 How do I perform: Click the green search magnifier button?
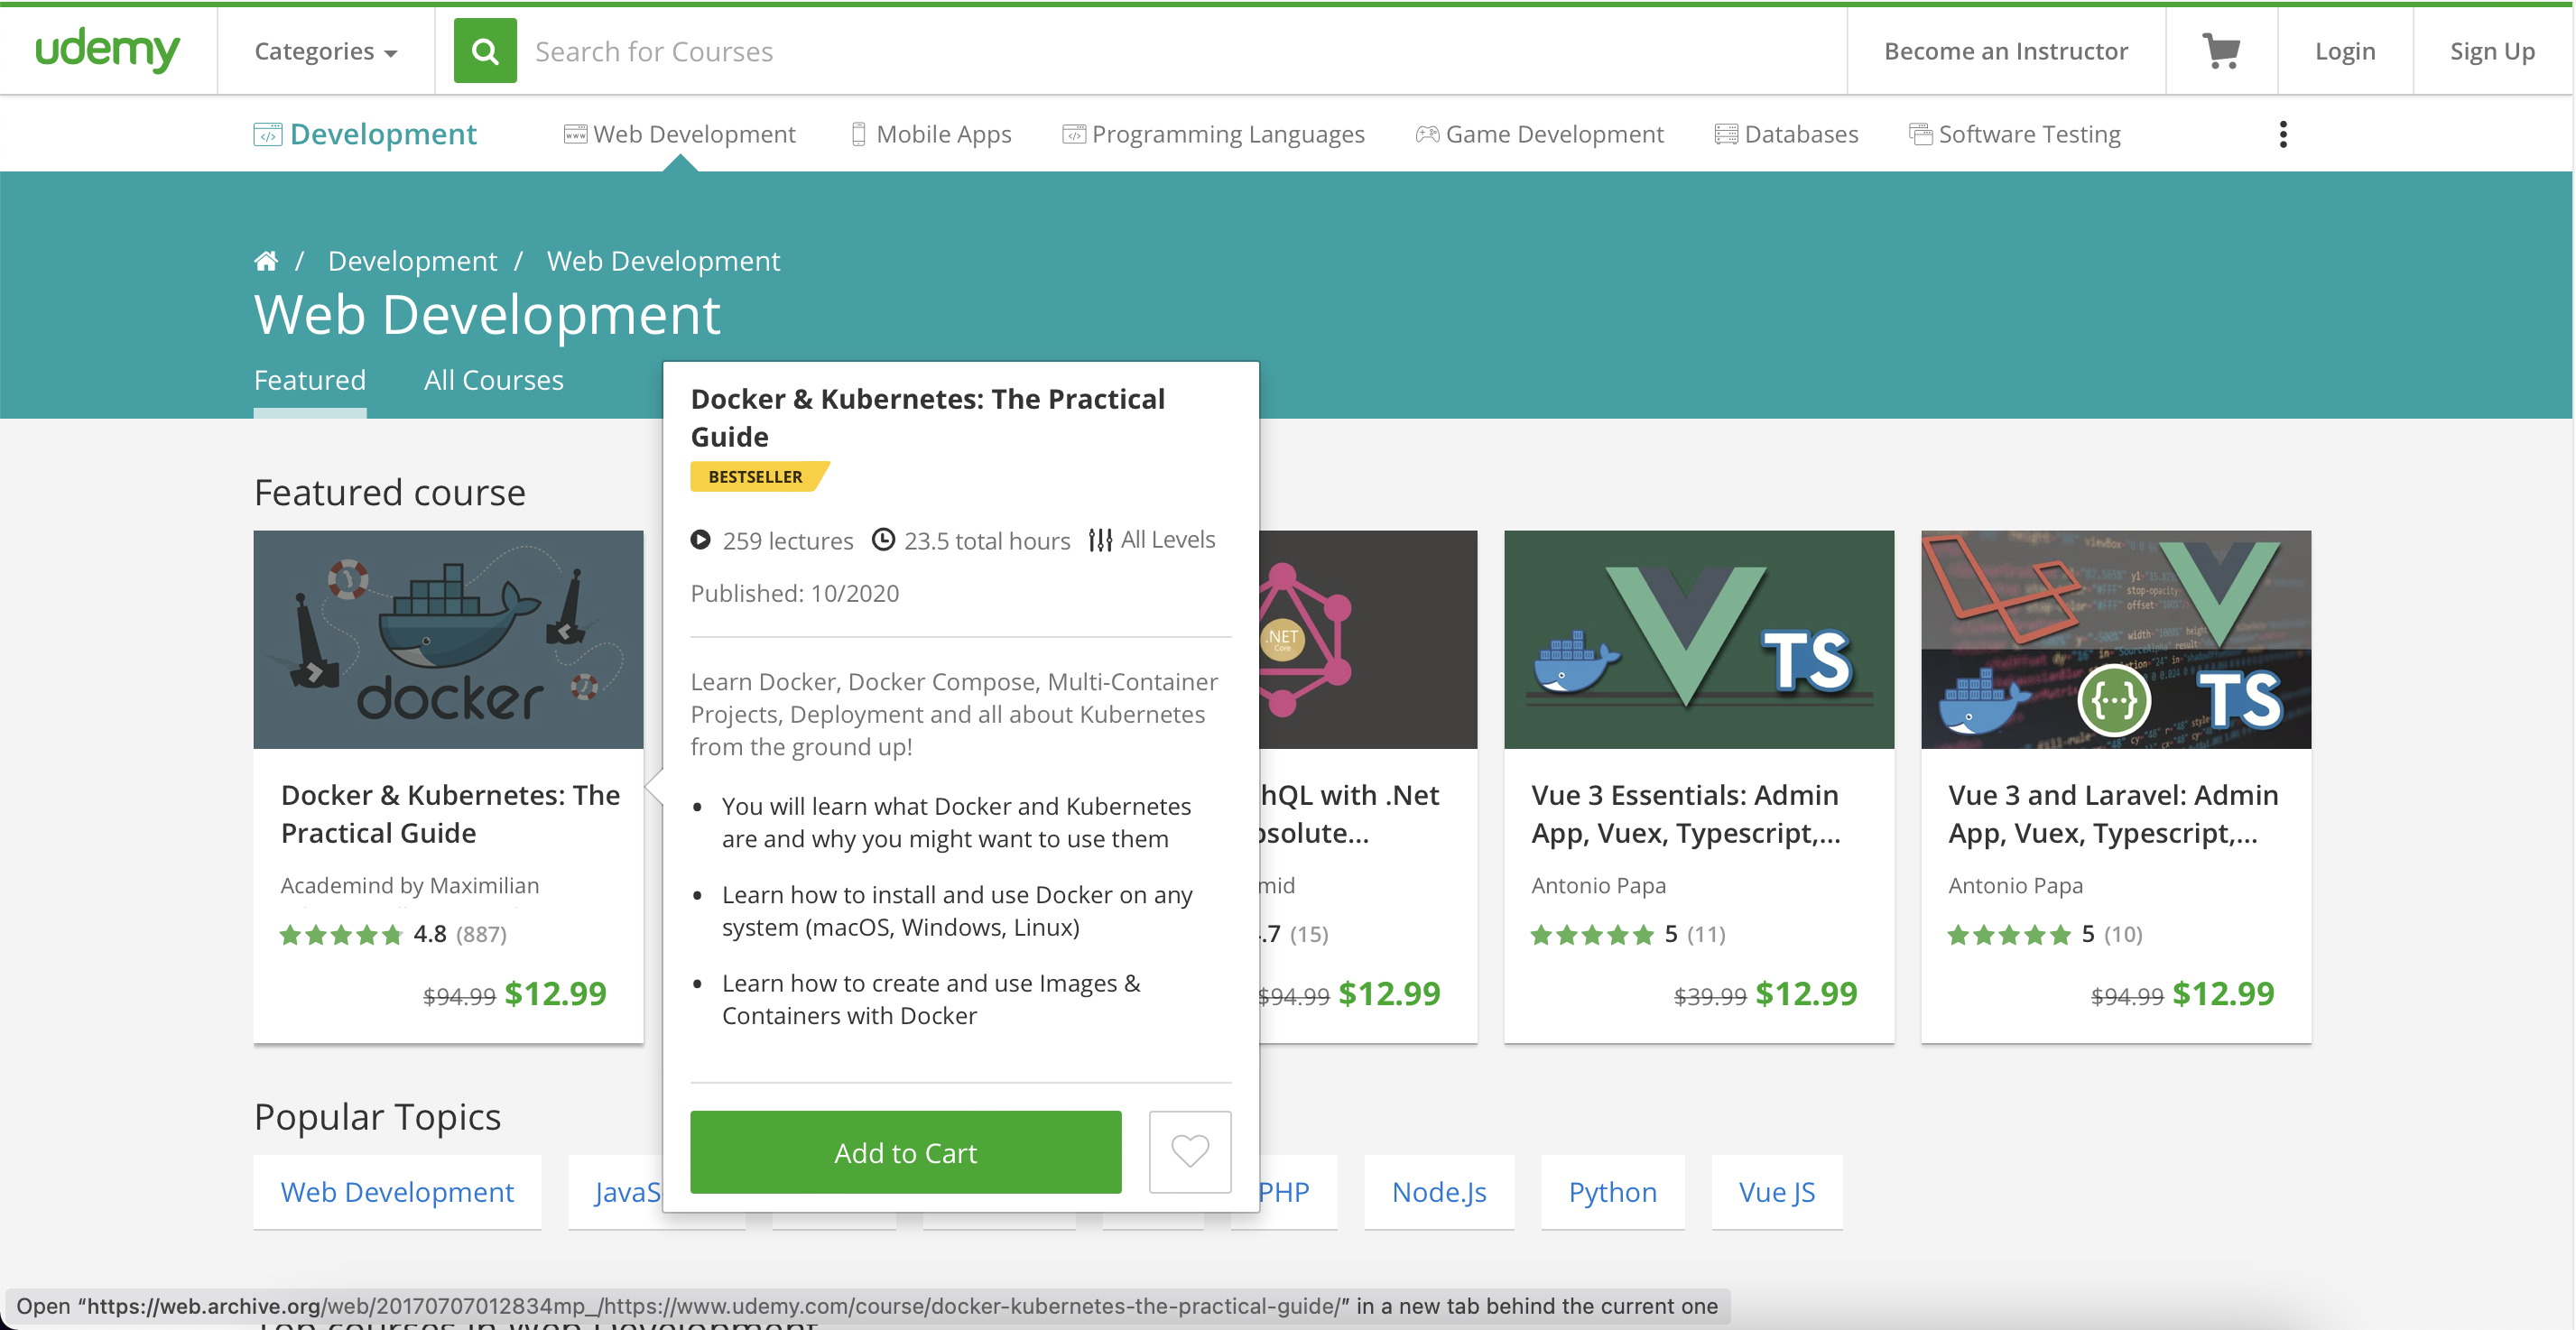click(485, 50)
